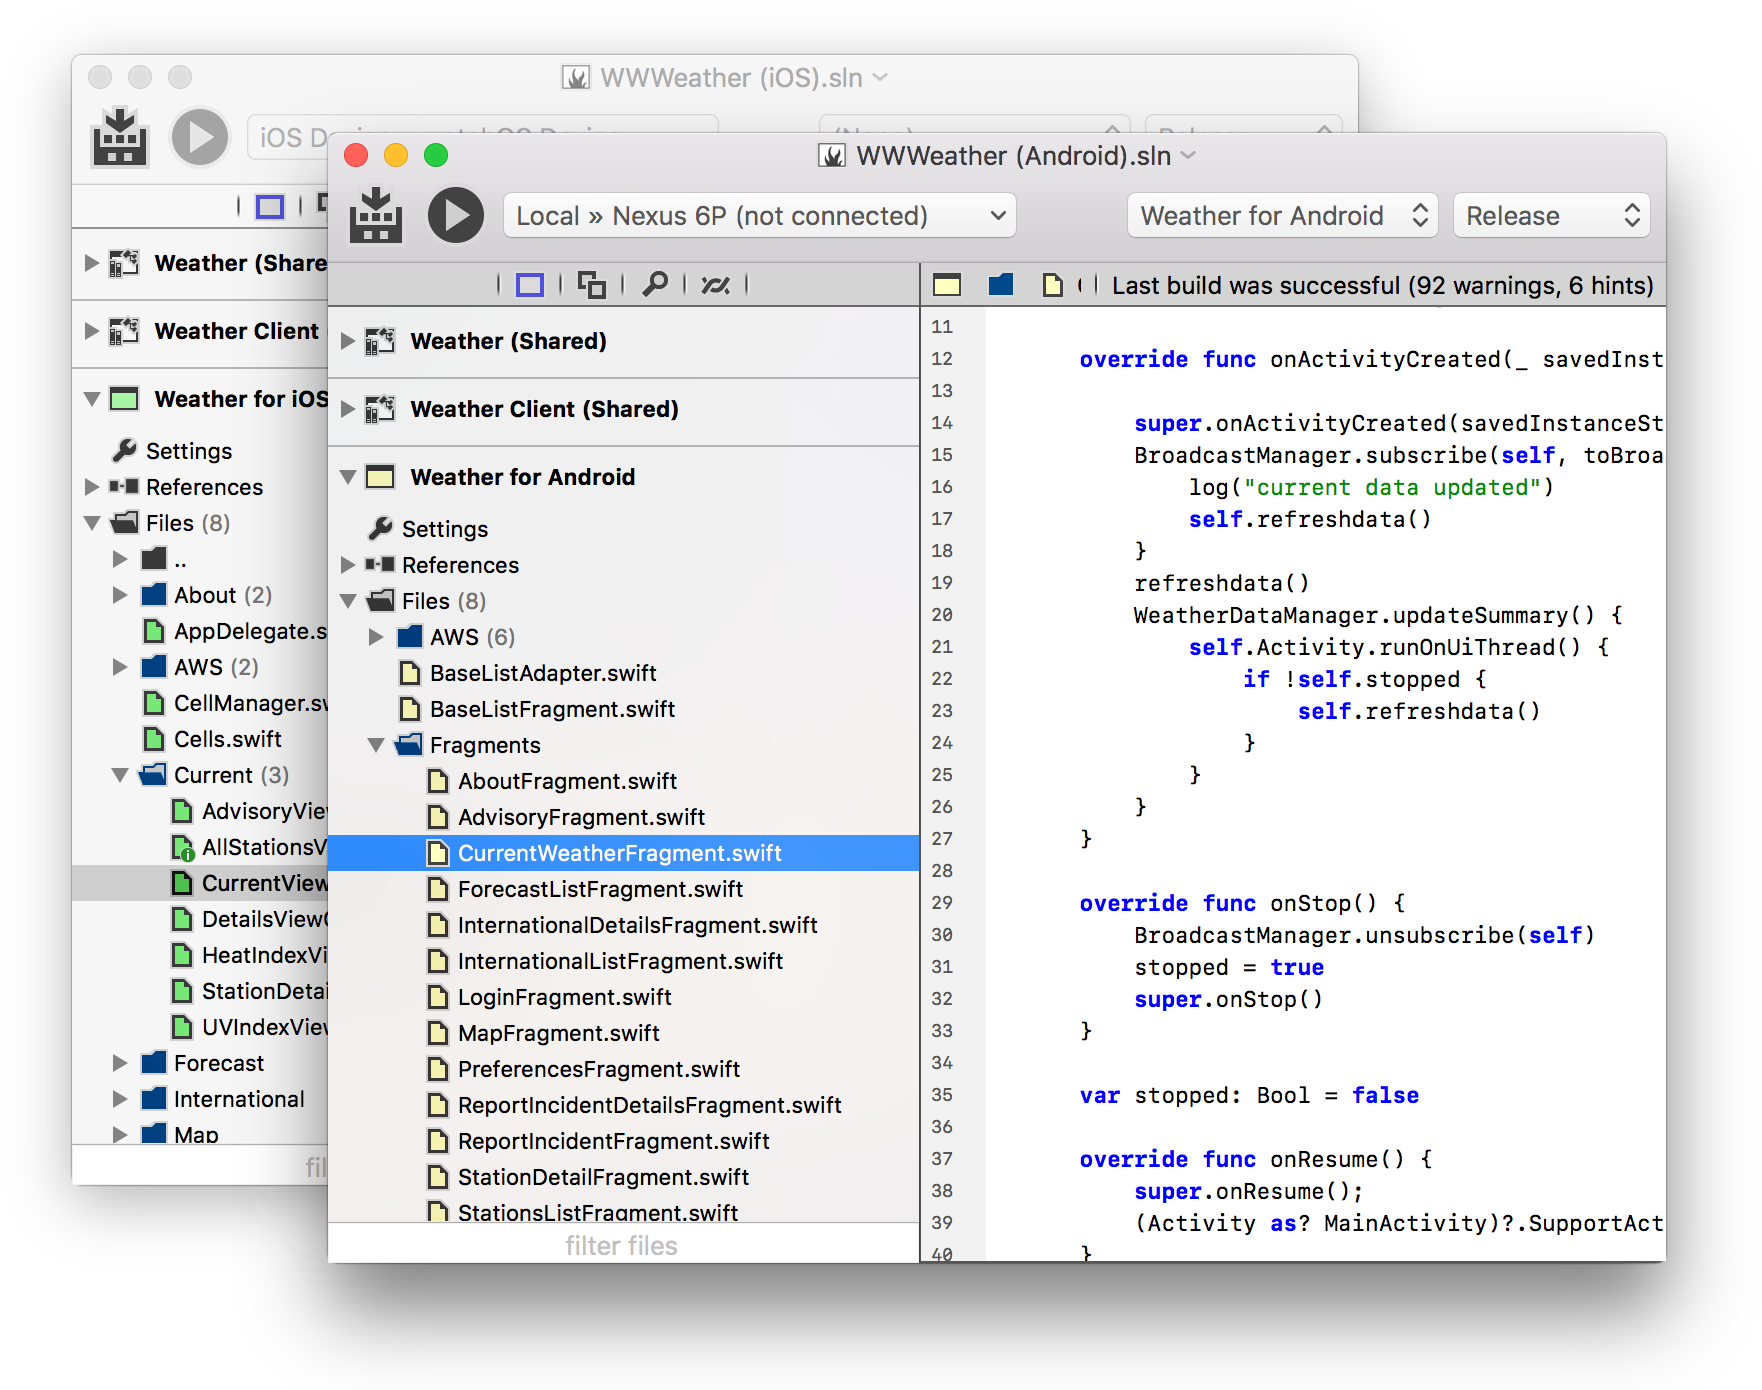Collapse the Current (3) folder in iOS window
The width and height of the screenshot is (1762, 1390).
[120, 775]
